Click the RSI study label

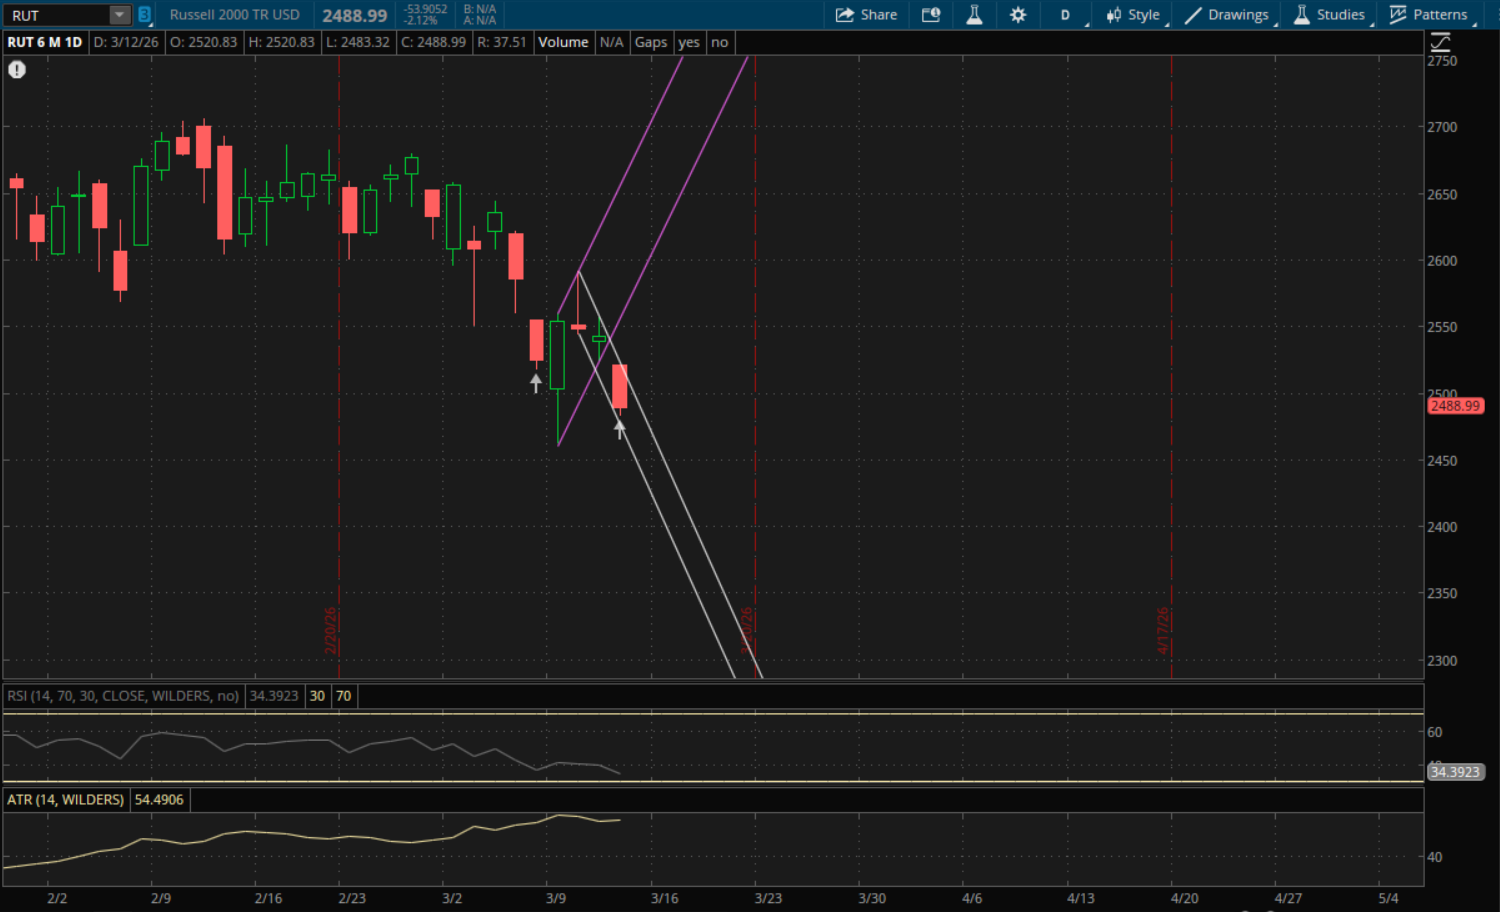pyautogui.click(x=123, y=696)
